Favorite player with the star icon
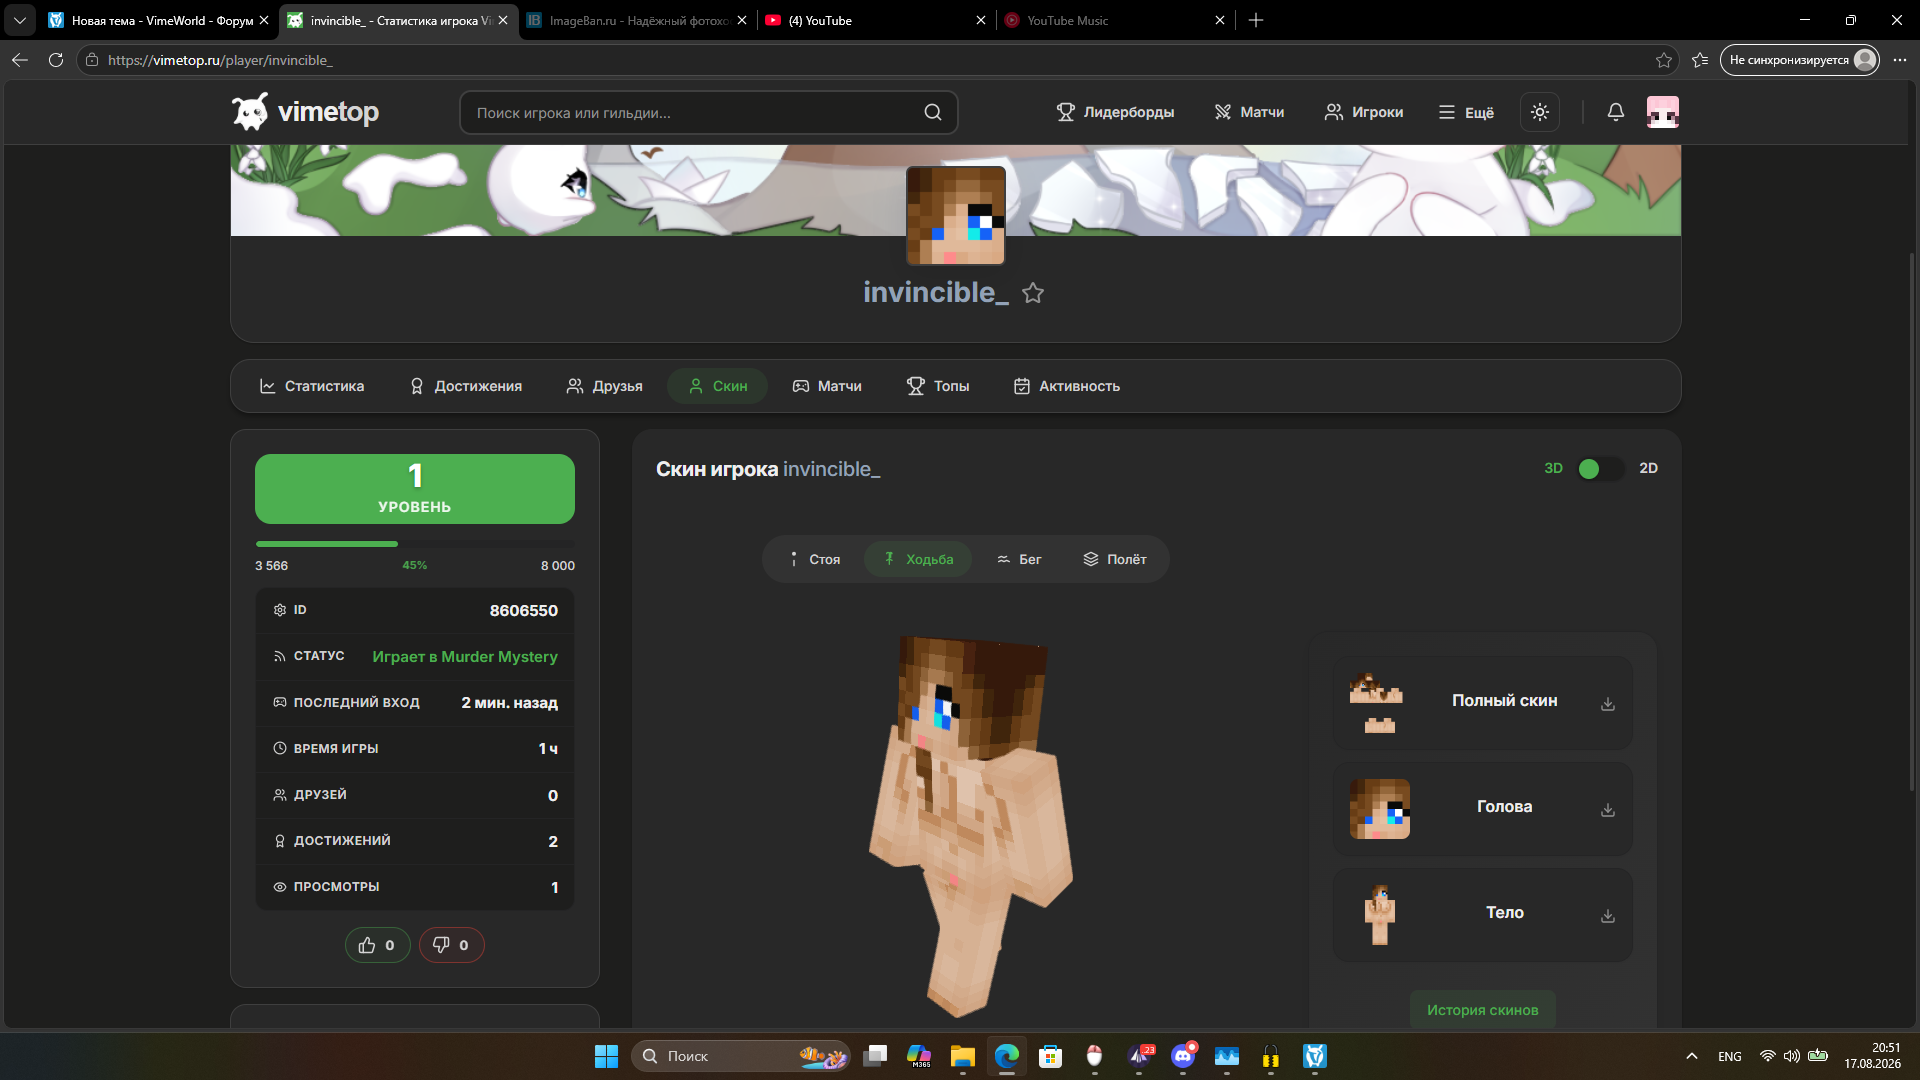 [1033, 293]
